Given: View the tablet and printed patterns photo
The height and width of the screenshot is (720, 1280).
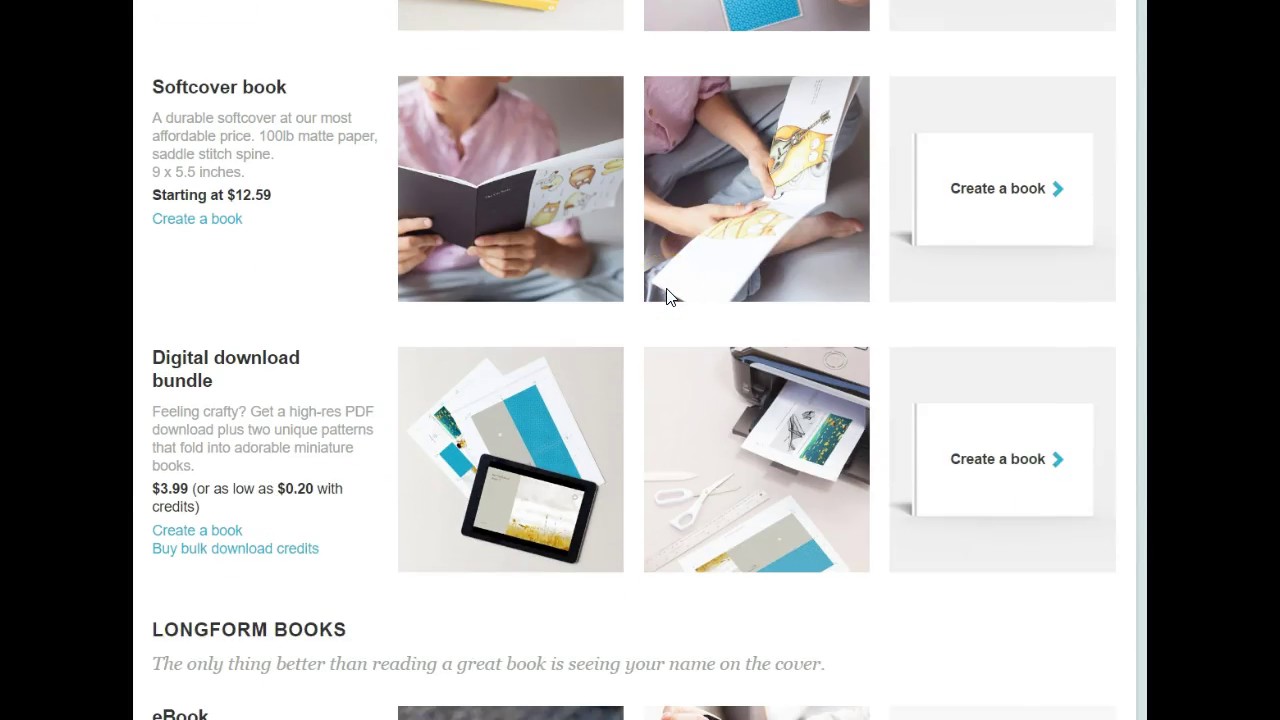Looking at the screenshot, I should point(510,460).
